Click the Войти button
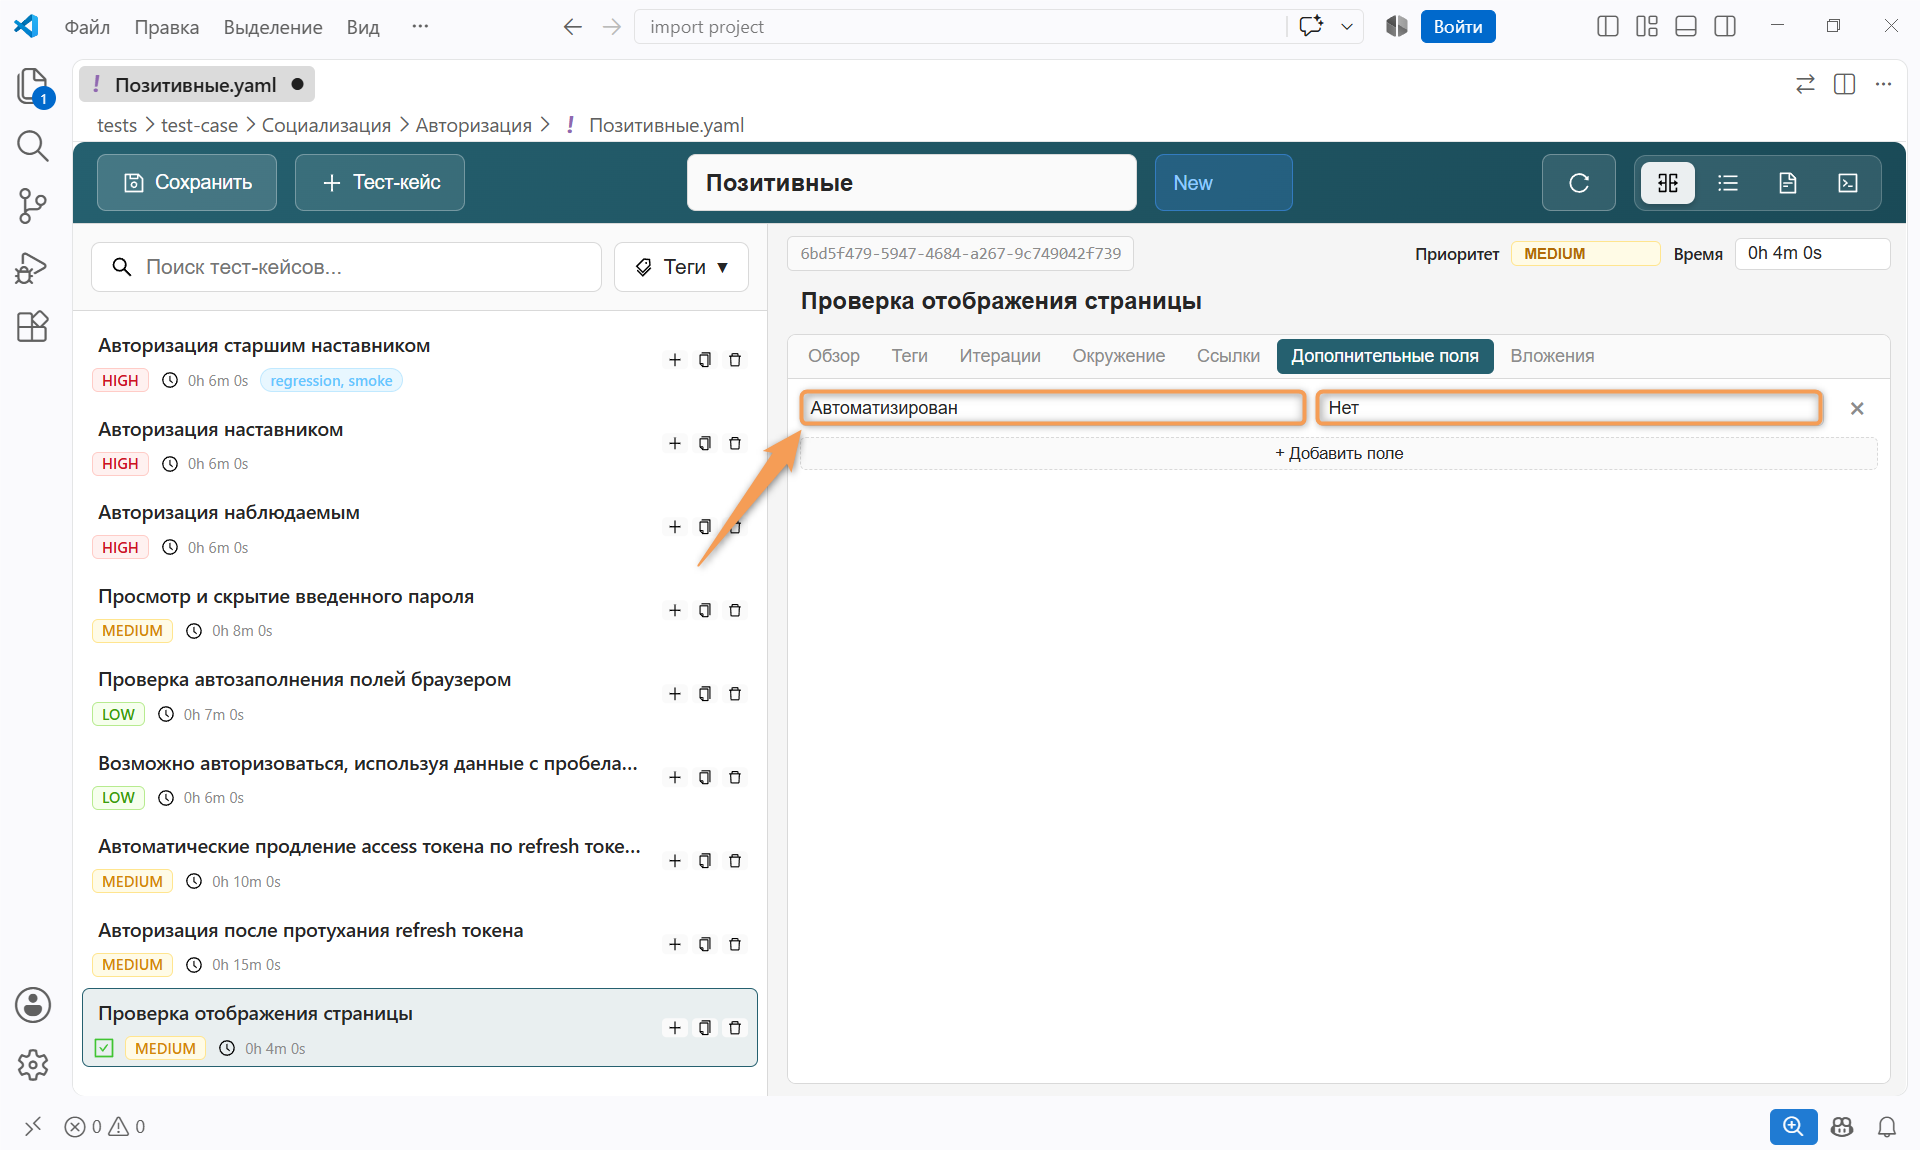The width and height of the screenshot is (1920, 1150). point(1458,27)
